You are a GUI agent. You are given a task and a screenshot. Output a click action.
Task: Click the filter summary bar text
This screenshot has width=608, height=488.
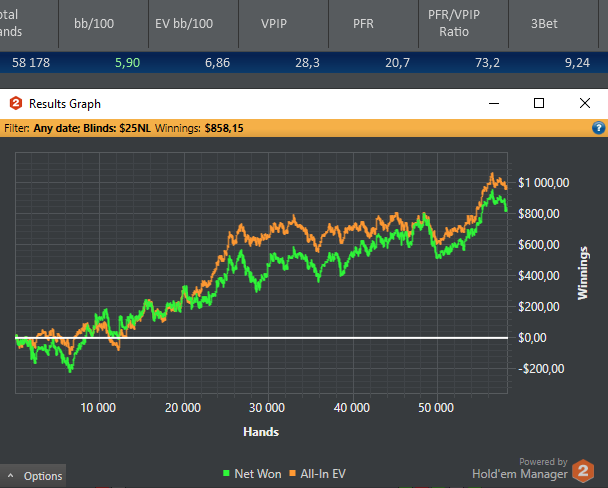(x=125, y=128)
